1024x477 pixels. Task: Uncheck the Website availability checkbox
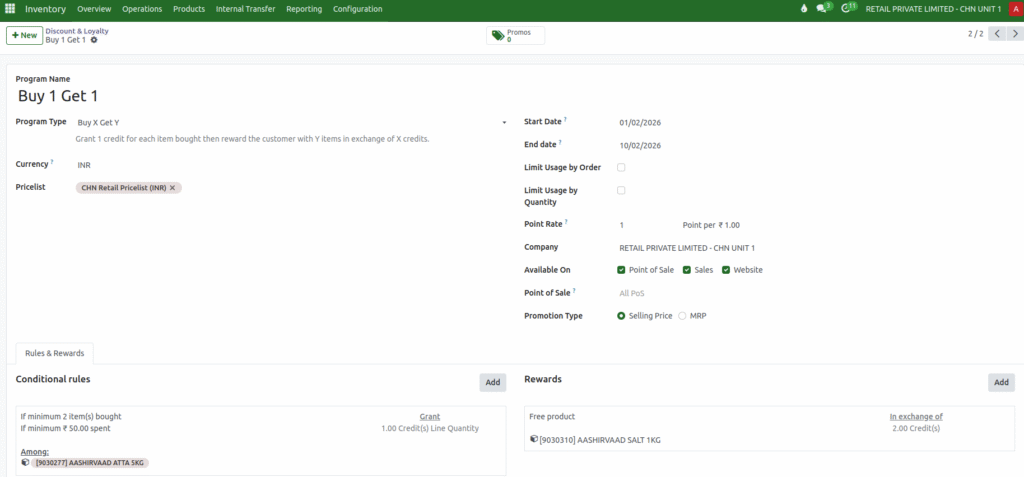[726, 270]
